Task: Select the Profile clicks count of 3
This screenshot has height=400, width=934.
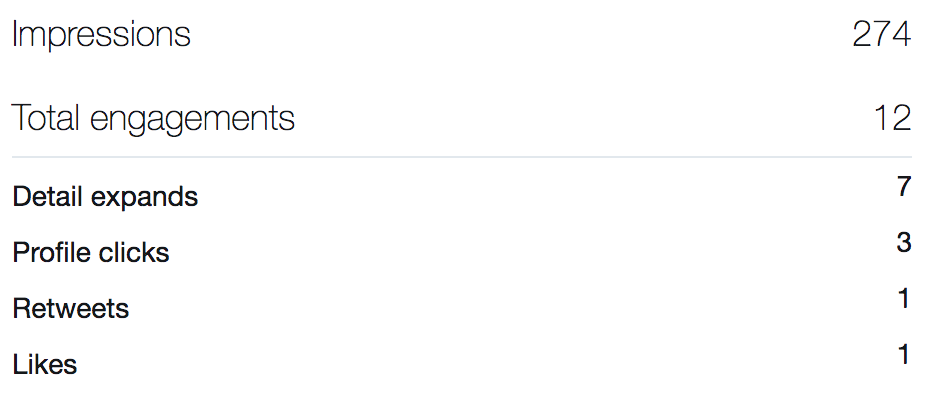Action: click(x=904, y=243)
